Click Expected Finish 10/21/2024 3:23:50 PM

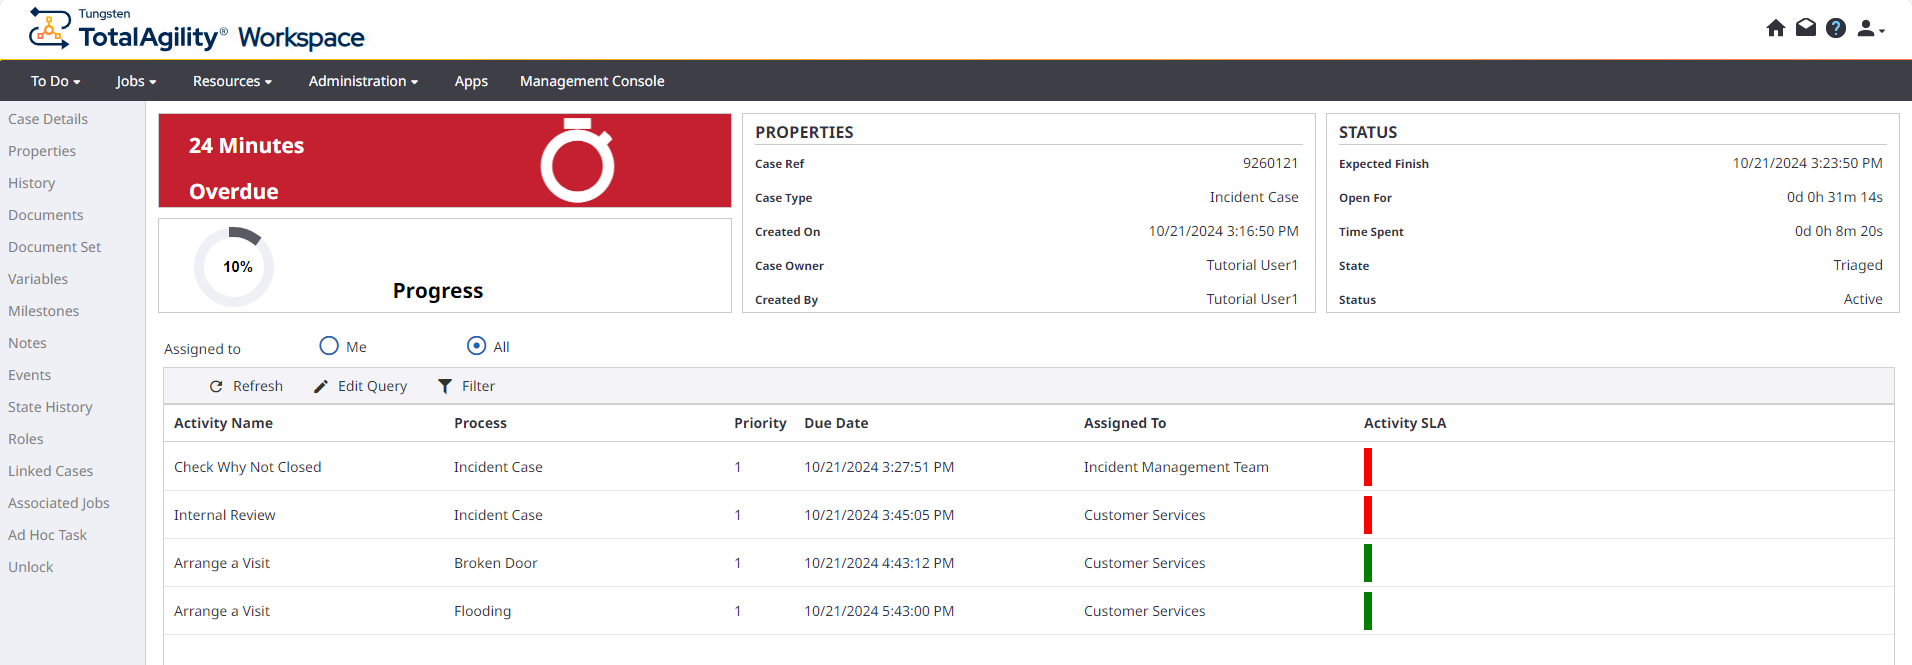tap(1808, 163)
